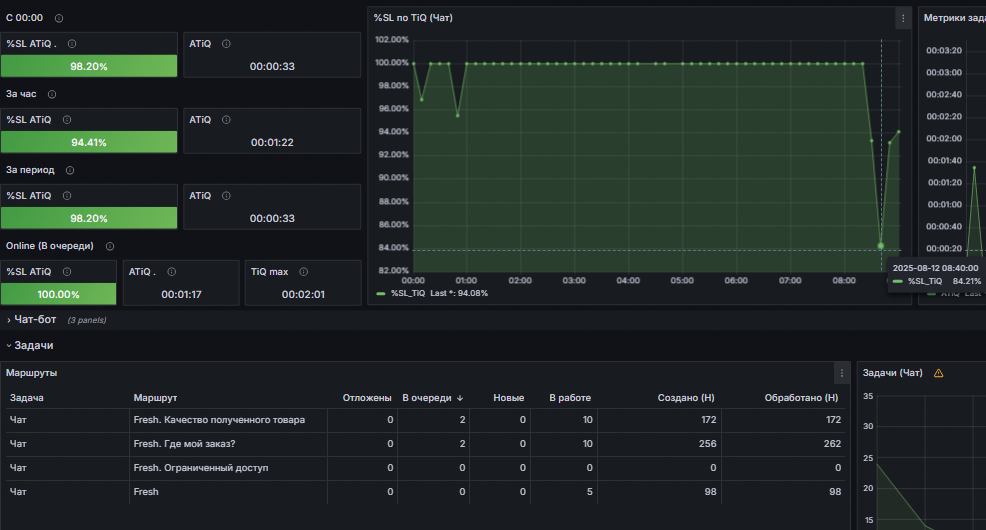Click info icon next to 'С 00:00'
This screenshot has width=986, height=530.
[59, 18]
